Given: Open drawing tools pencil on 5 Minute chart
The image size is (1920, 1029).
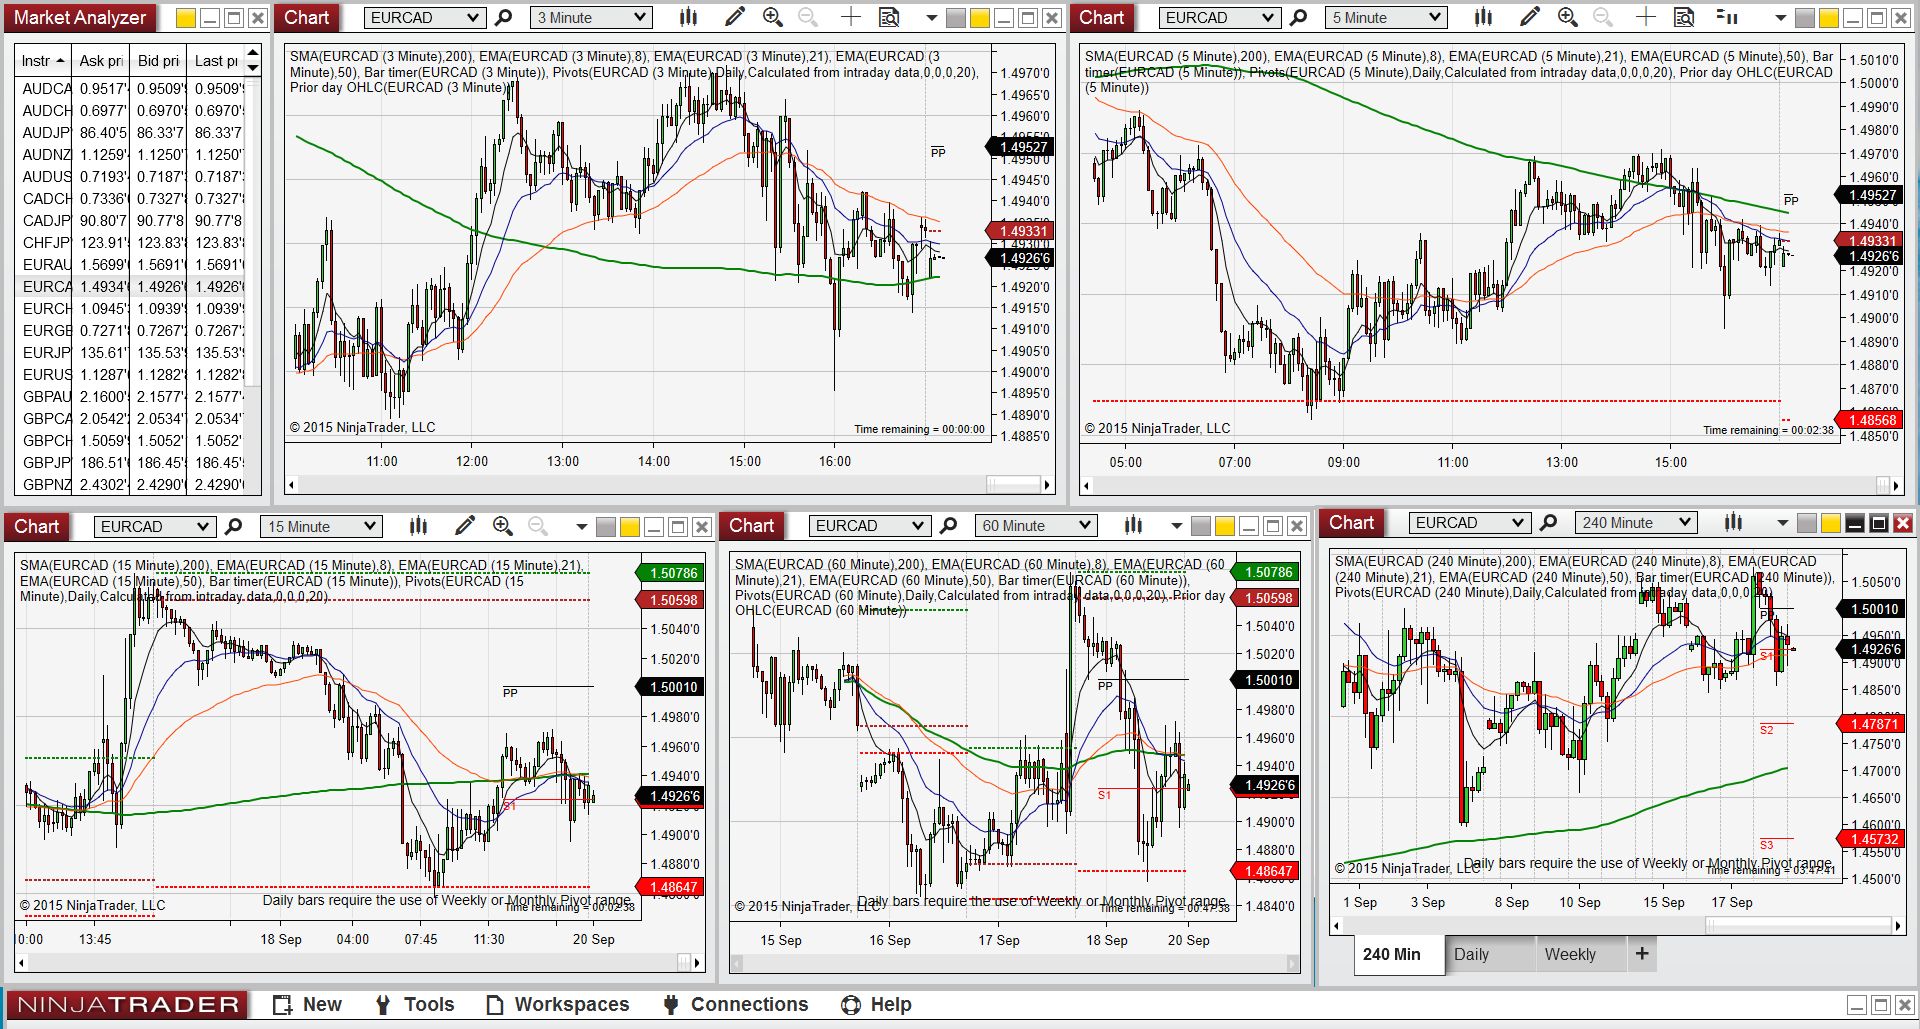Looking at the screenshot, I should coord(1530,17).
